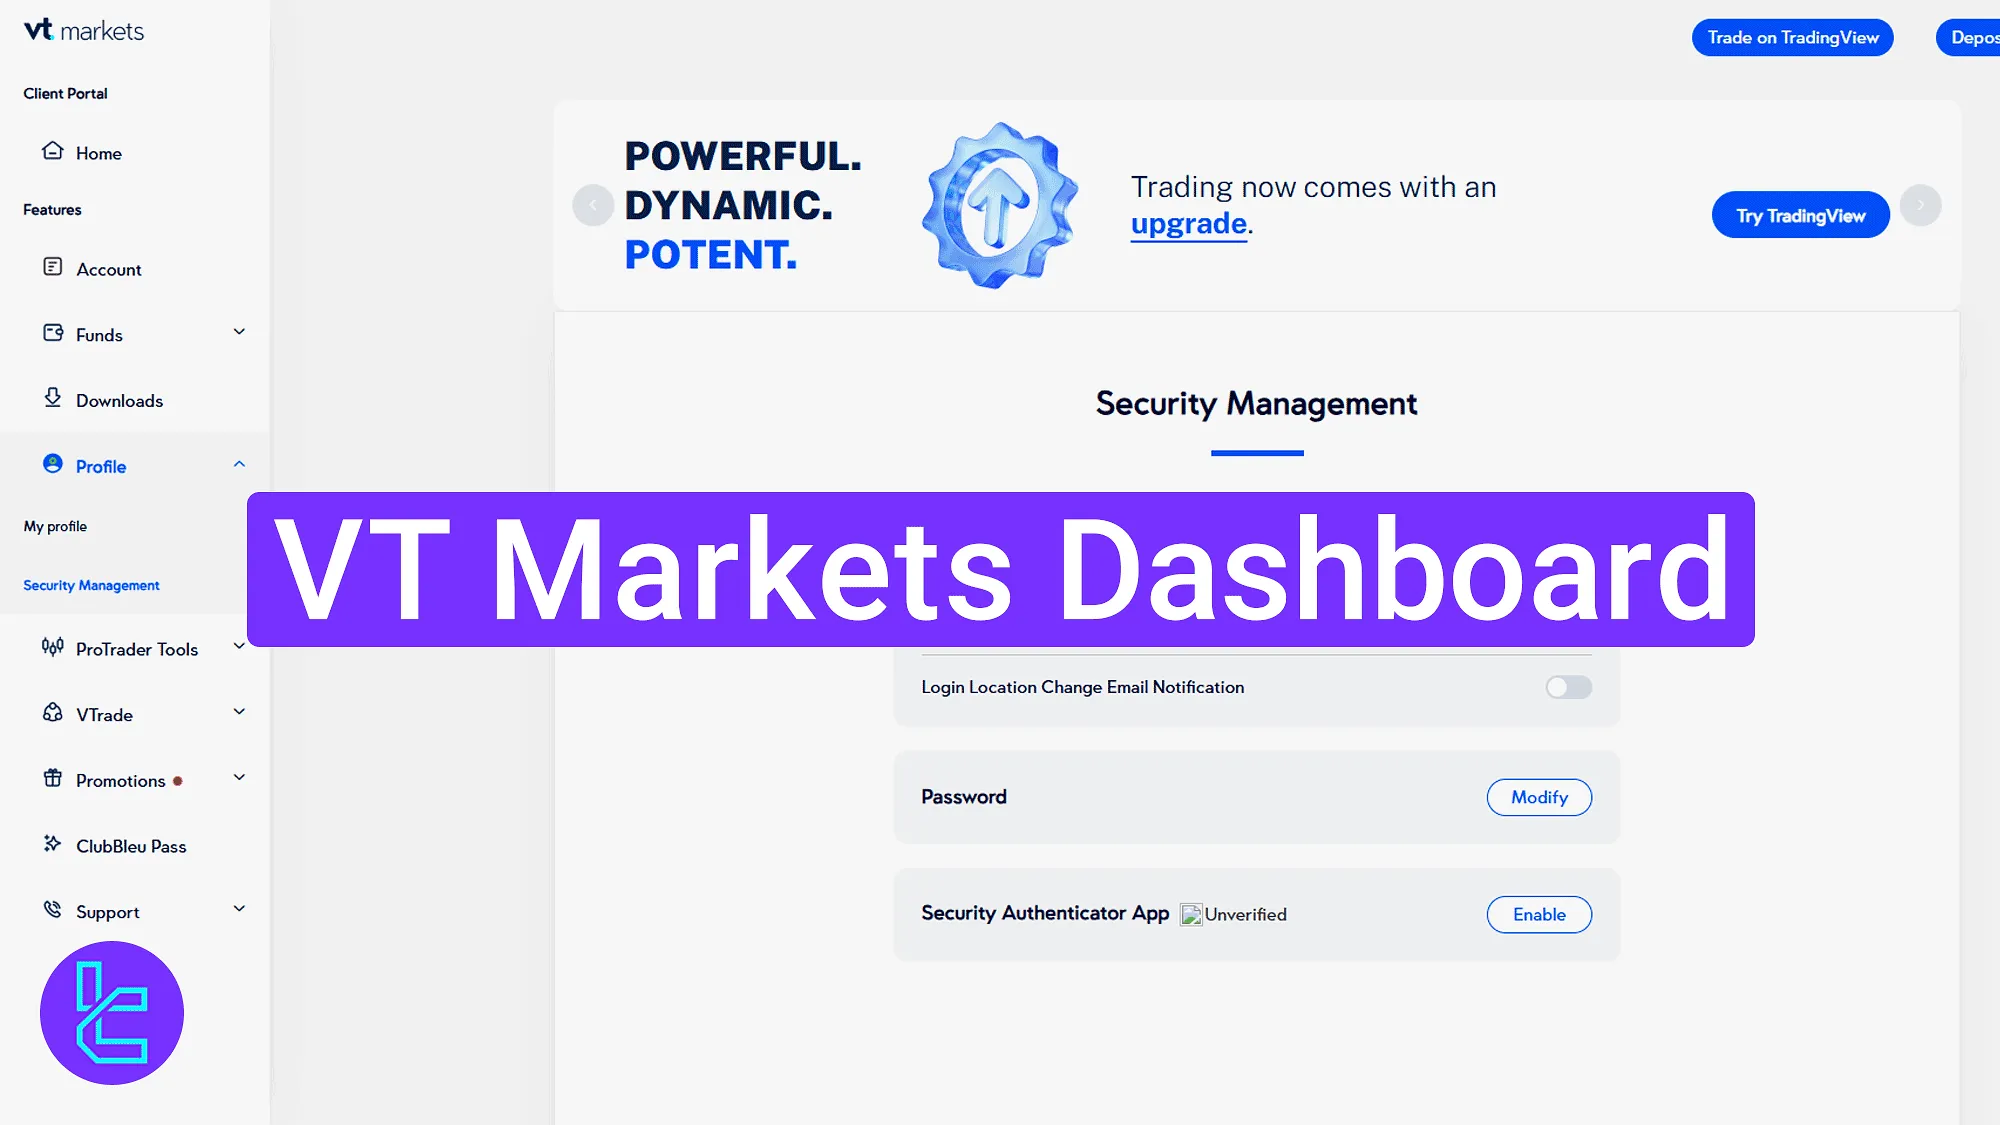Click the VTrade menu label

tap(104, 715)
